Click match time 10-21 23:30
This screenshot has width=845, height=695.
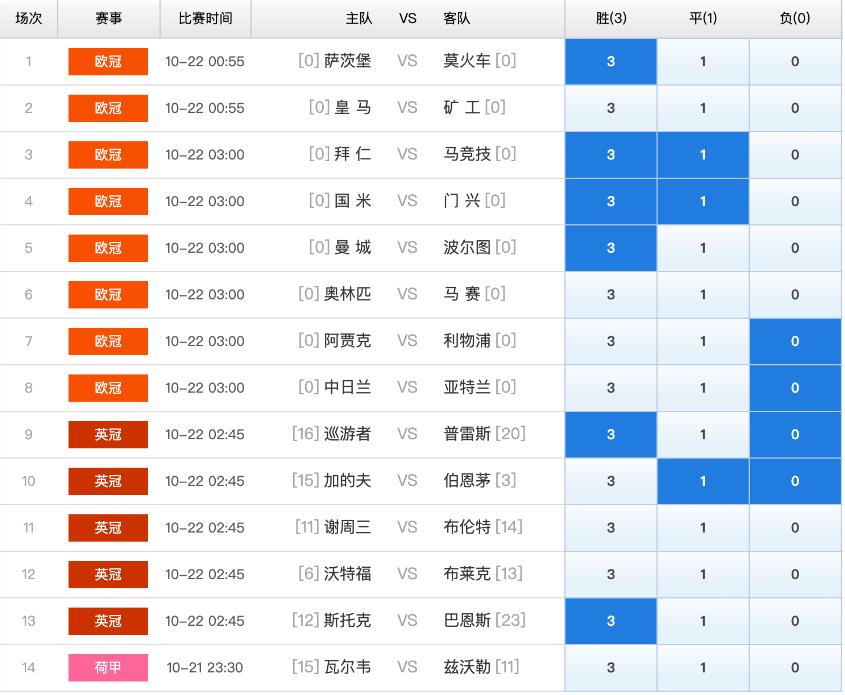click(x=205, y=668)
